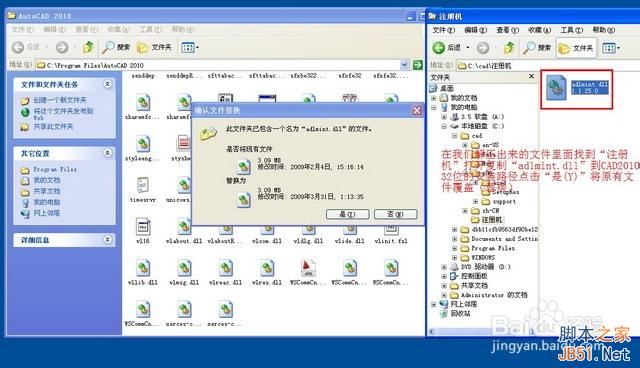The image size is (640, 368).
Task: Select the adlmint.dll file icon
Action: point(556,87)
